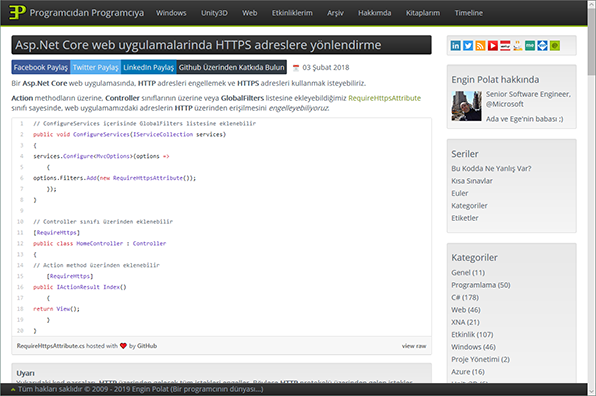
Task: Open the Arşiv menu item
Action: tap(335, 13)
